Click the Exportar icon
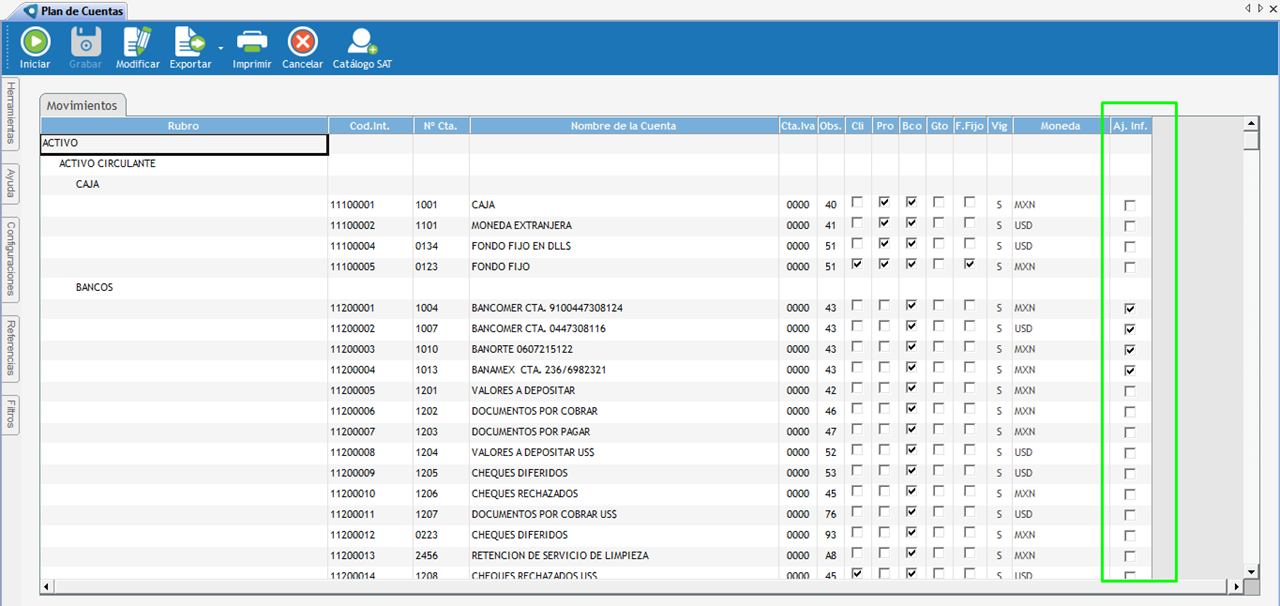The image size is (1280, 606). click(x=189, y=42)
